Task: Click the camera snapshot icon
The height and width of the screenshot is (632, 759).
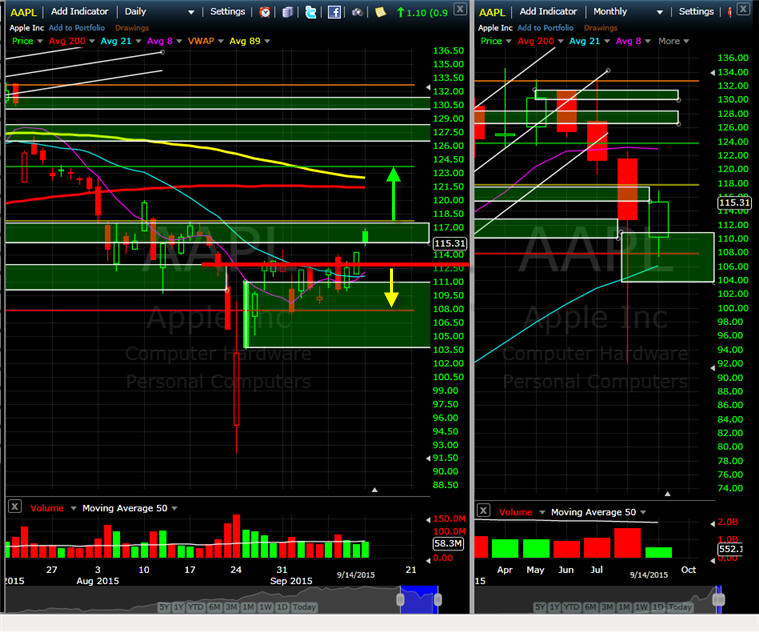Action: [357, 12]
